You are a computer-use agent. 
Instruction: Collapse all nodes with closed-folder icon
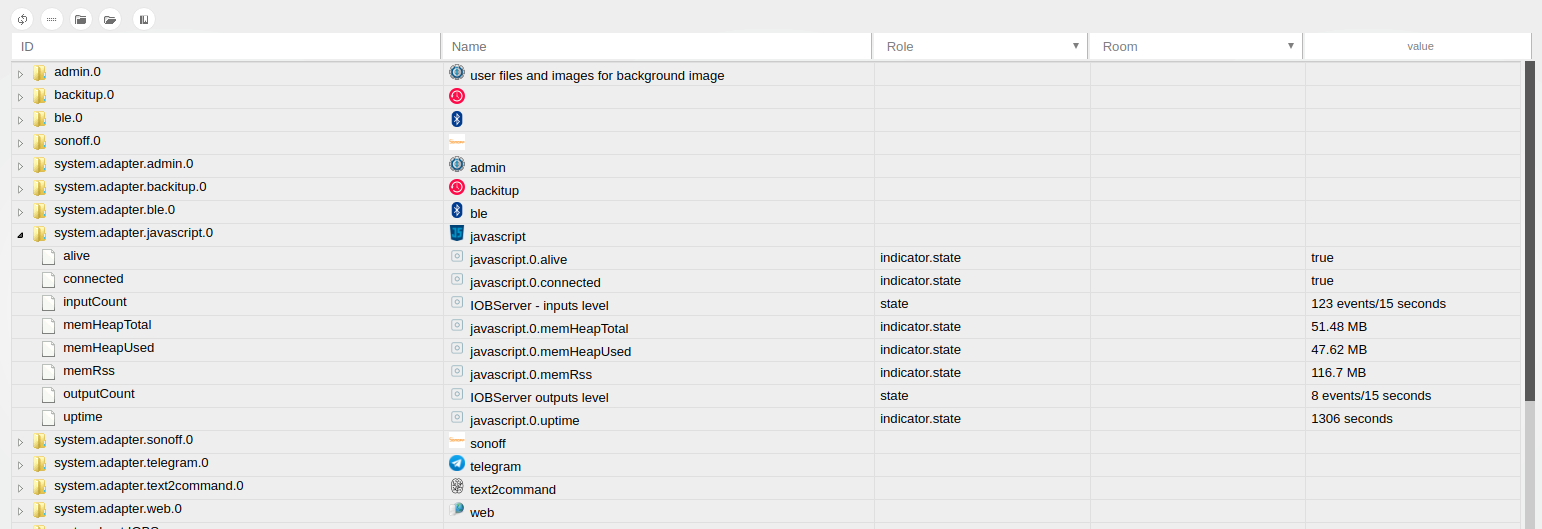click(81, 19)
